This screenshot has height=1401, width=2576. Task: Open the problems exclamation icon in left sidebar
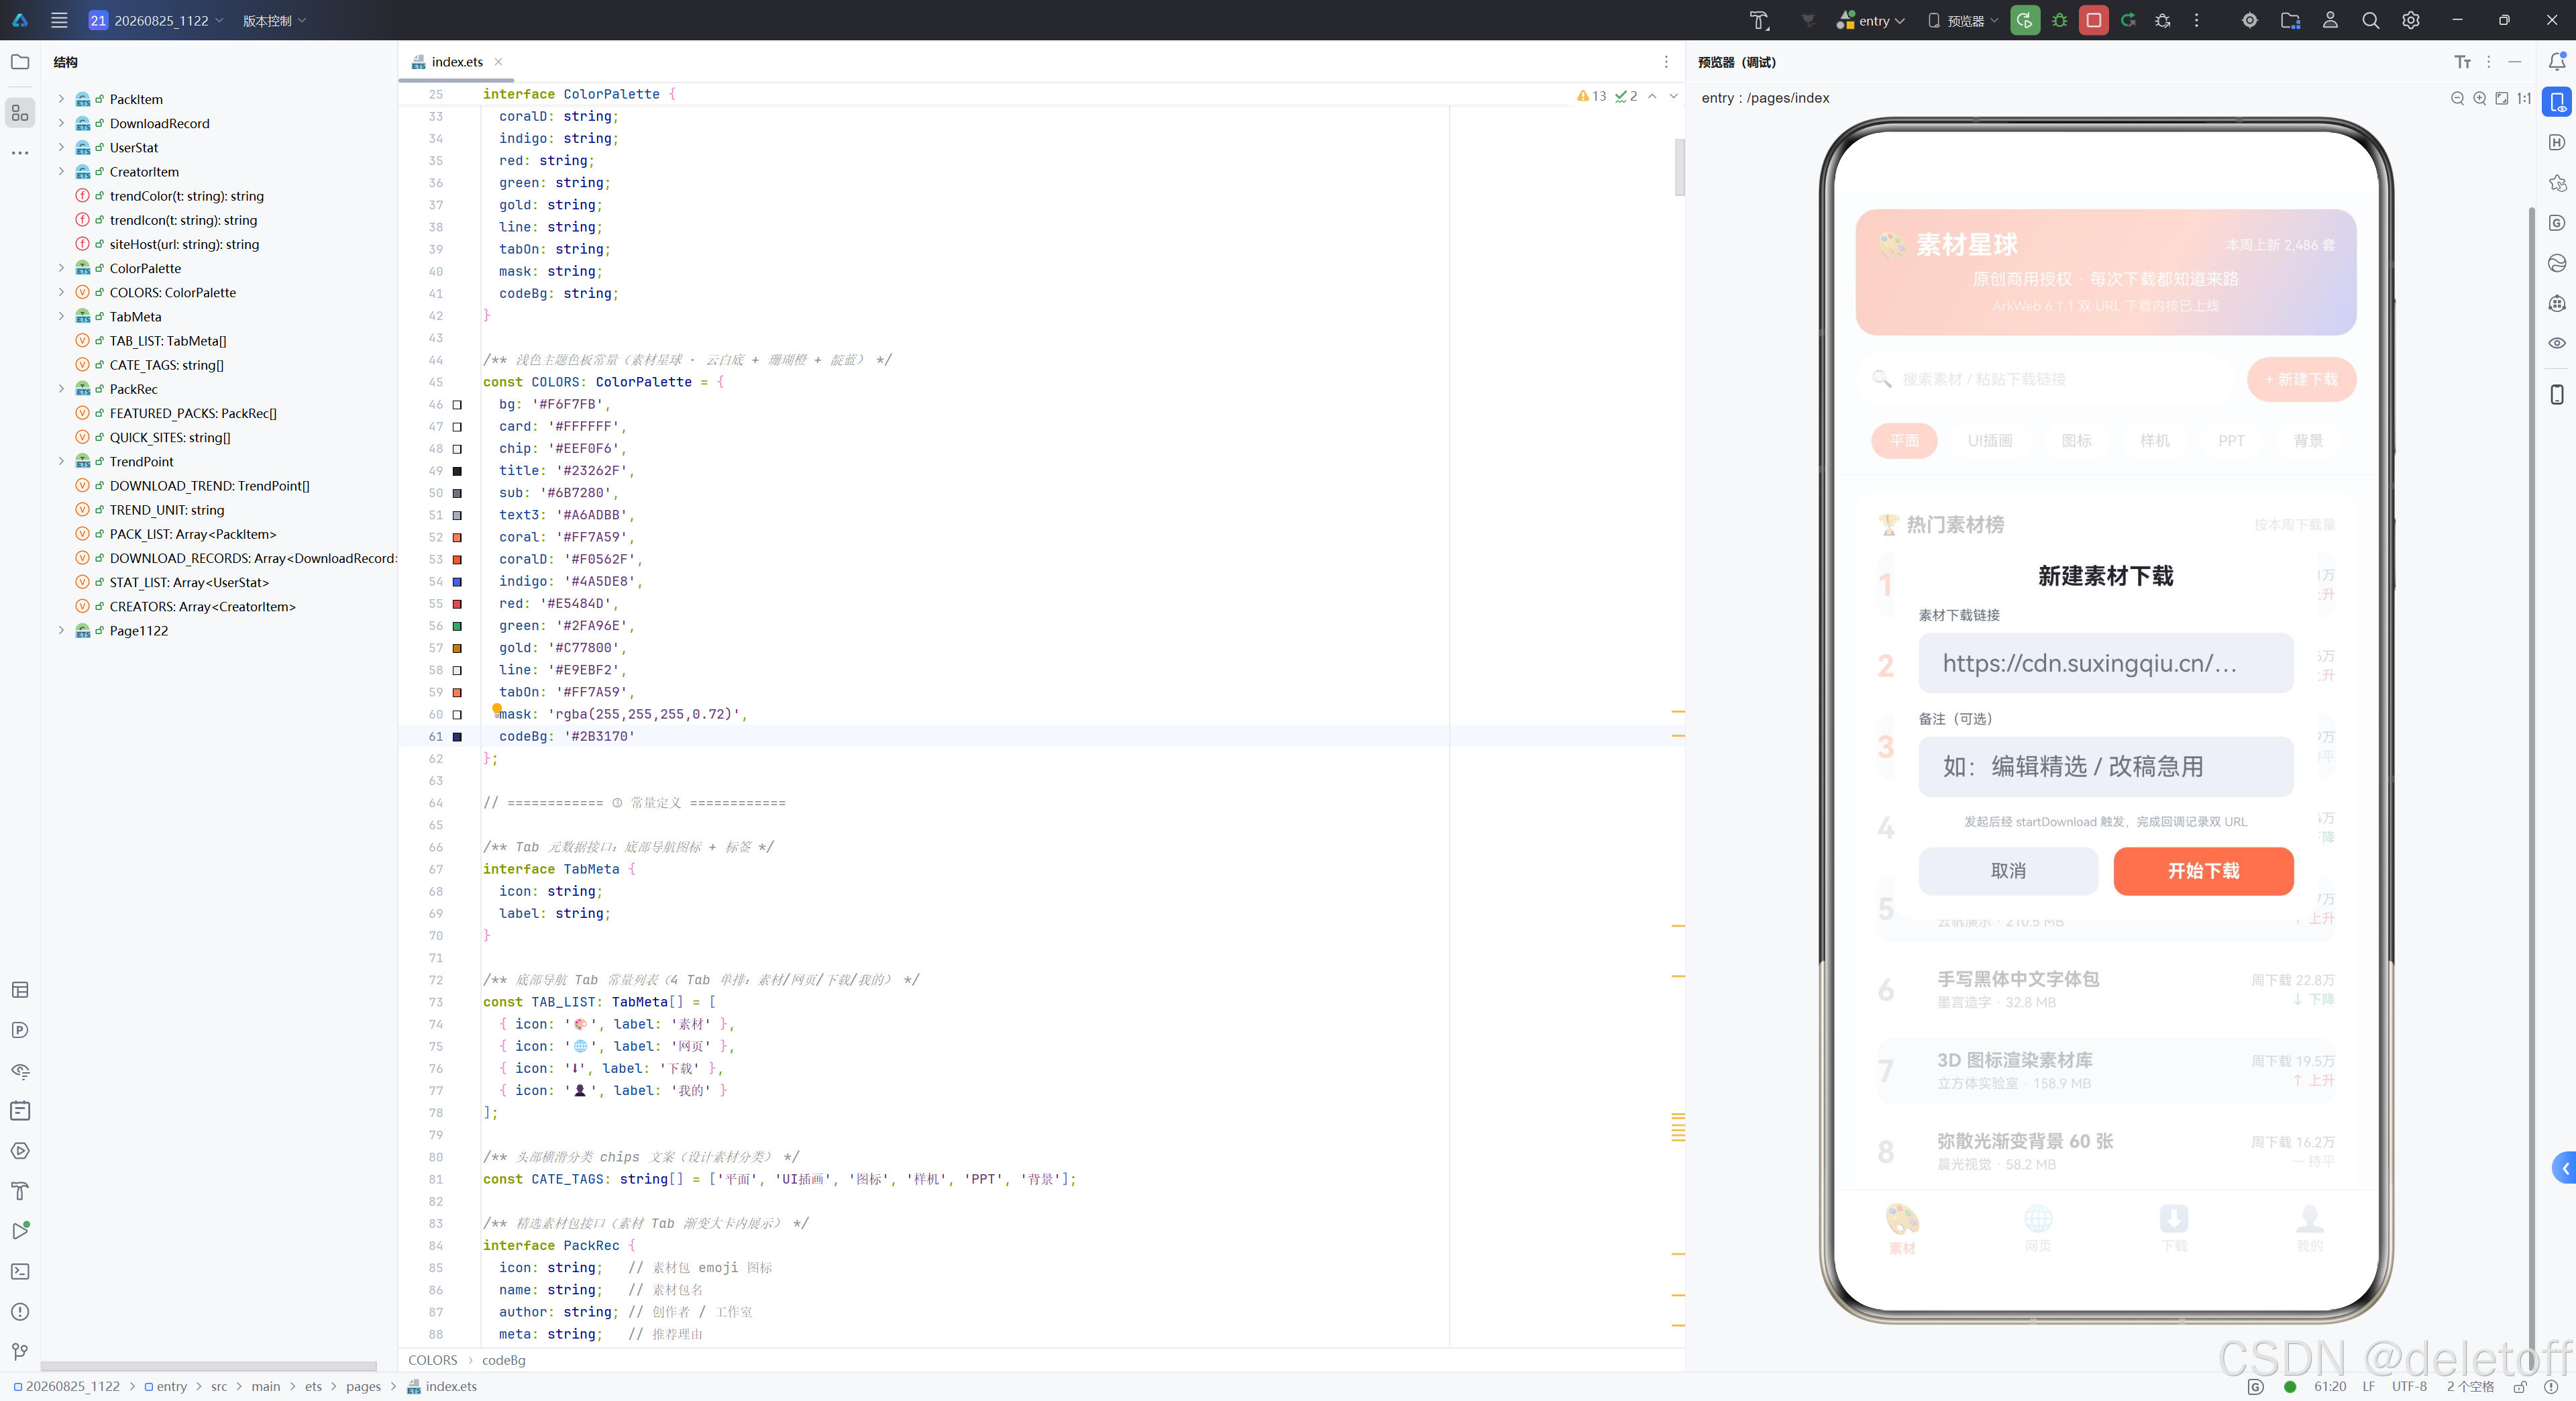[20, 1312]
